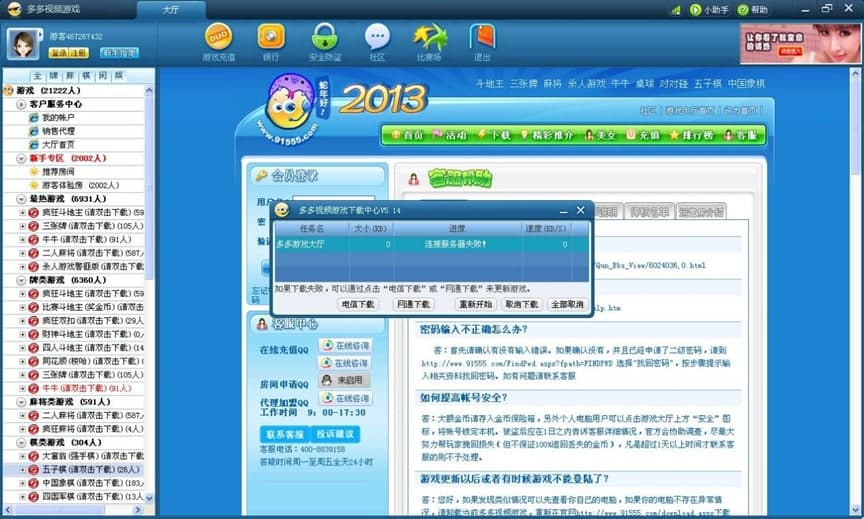Click the game list vertical scrollbar

pos(149,293)
